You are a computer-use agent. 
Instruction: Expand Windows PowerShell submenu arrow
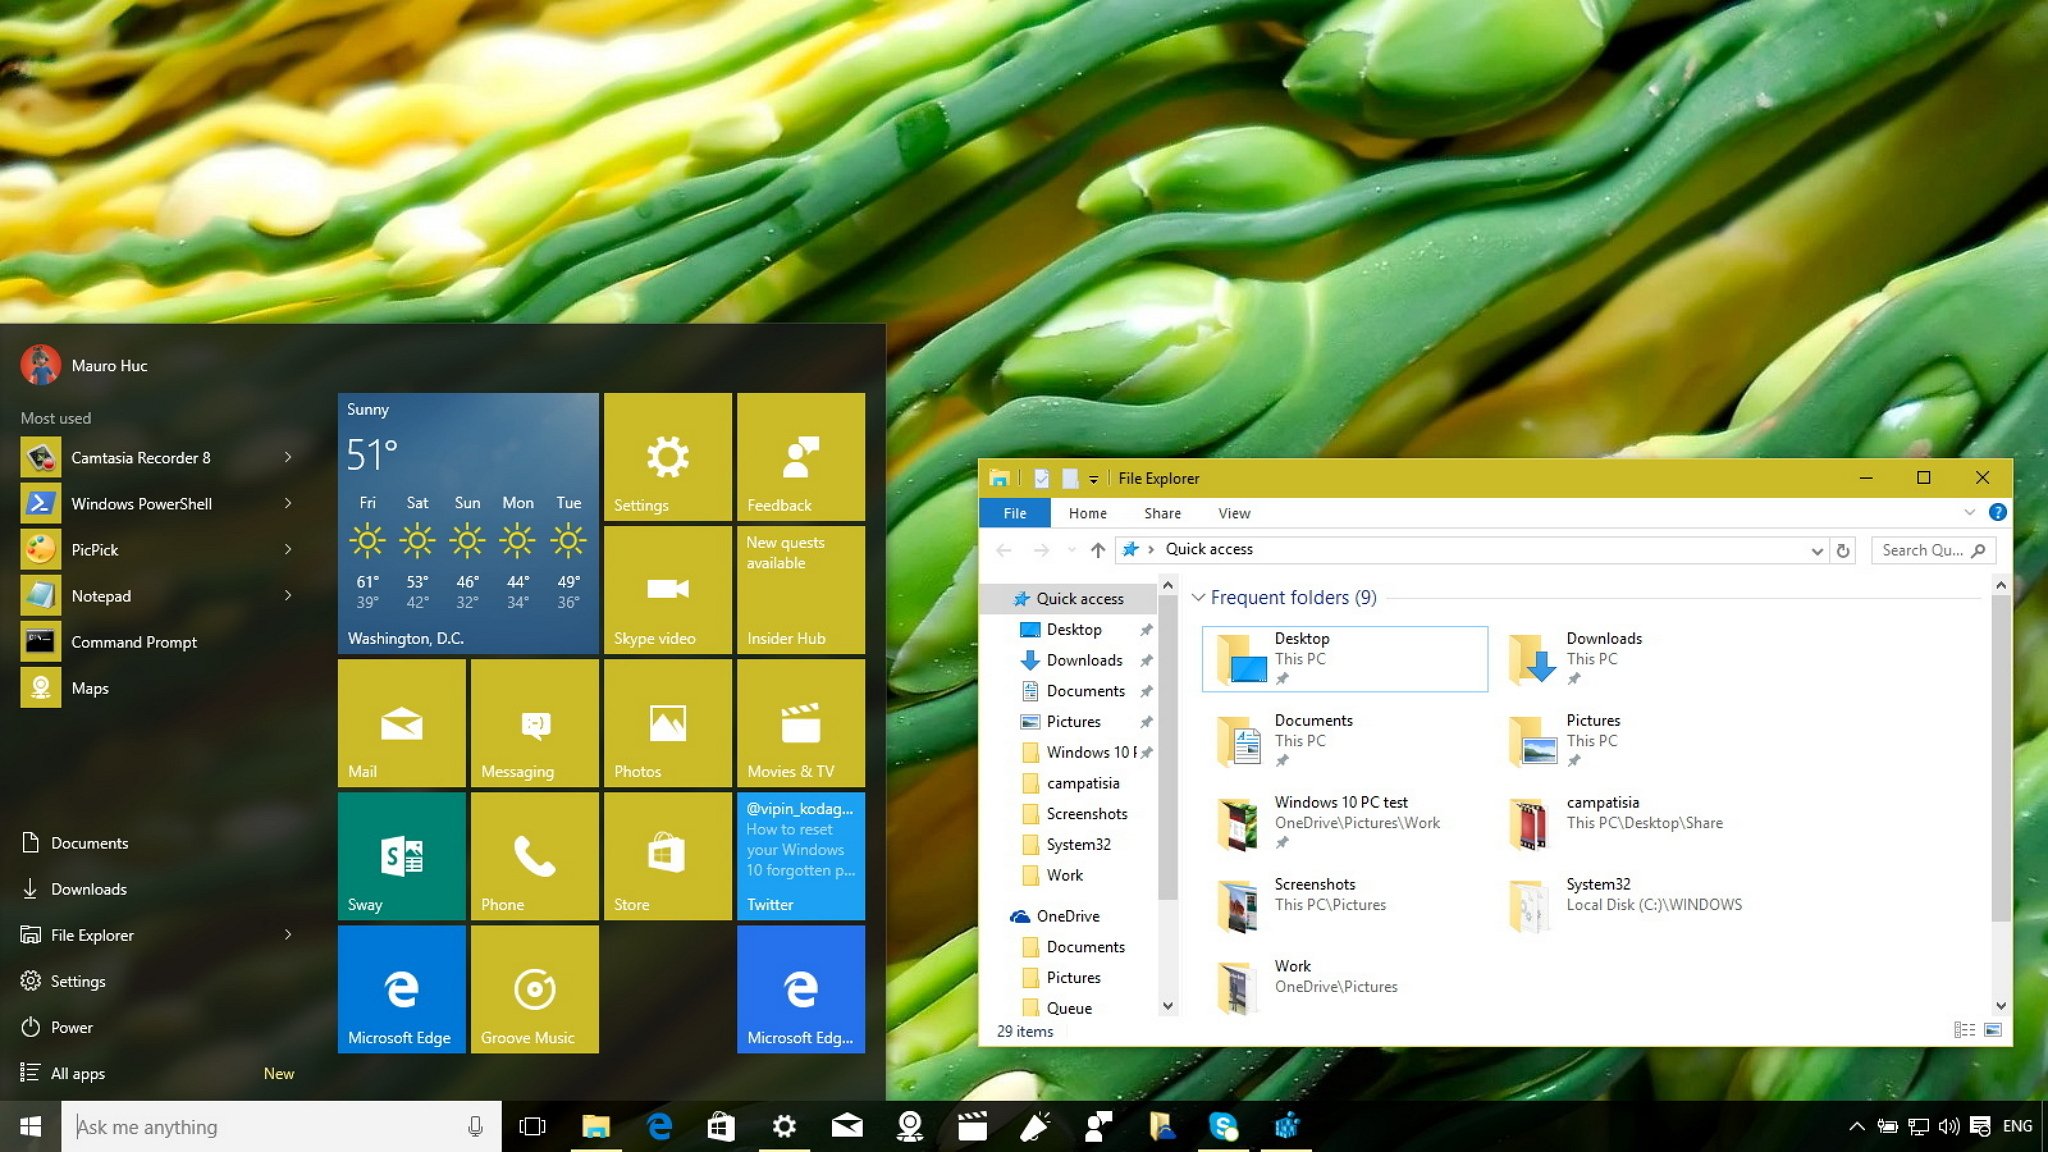[288, 502]
